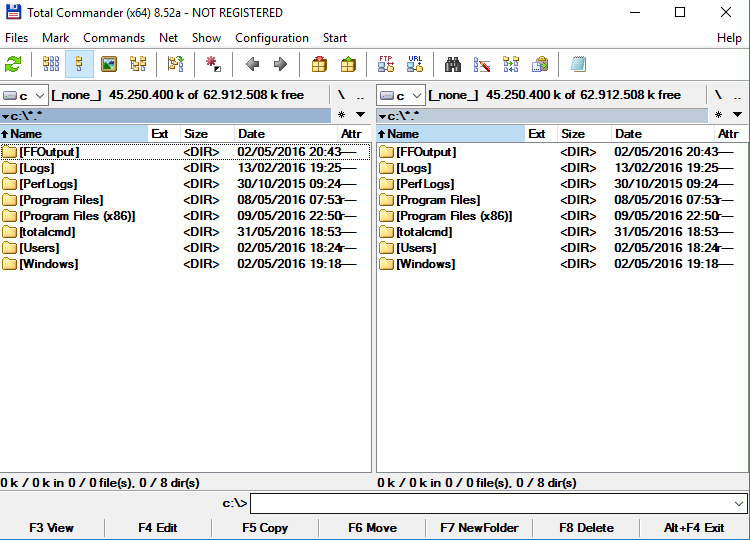Viewport: 750px width, 540px height.
Task: Select [Logs] folder in left panel
Action: [185, 168]
